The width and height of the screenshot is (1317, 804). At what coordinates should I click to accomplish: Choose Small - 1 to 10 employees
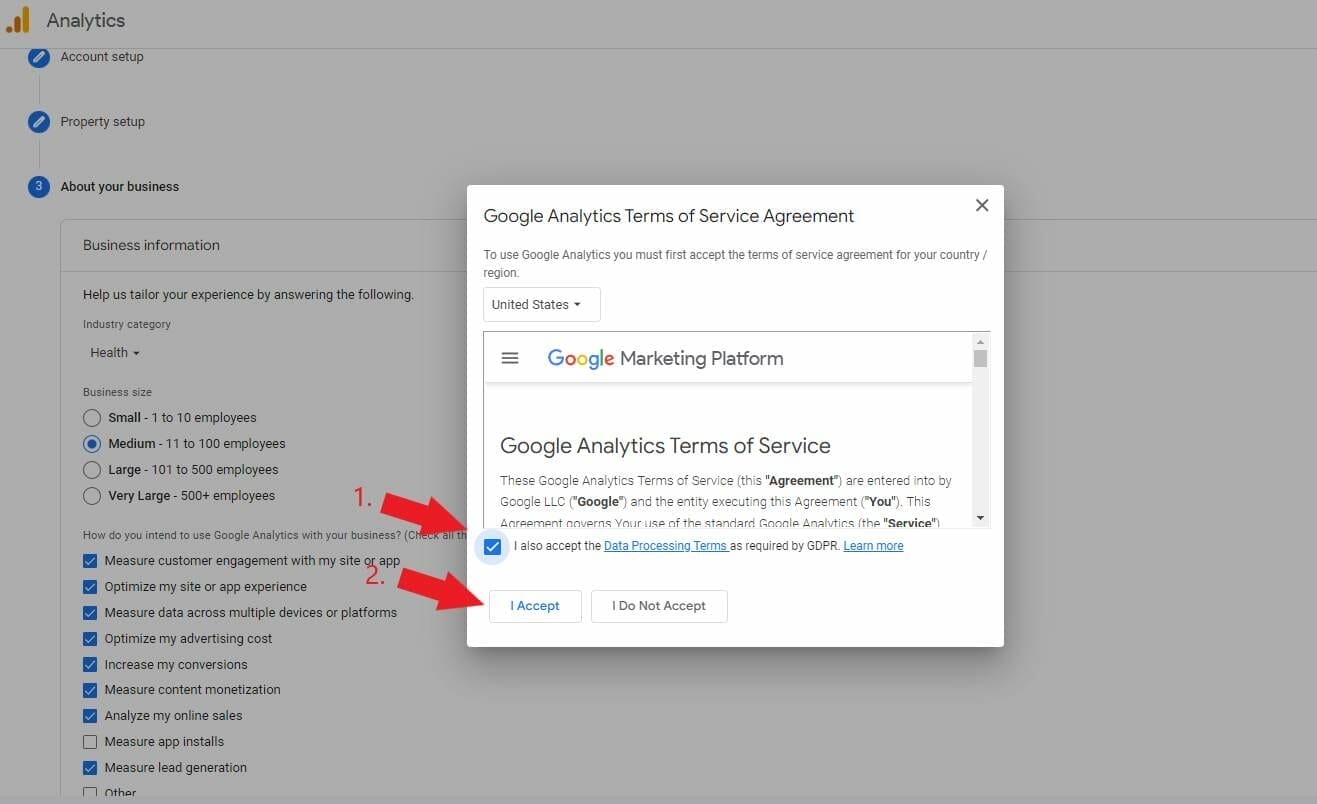(92, 417)
